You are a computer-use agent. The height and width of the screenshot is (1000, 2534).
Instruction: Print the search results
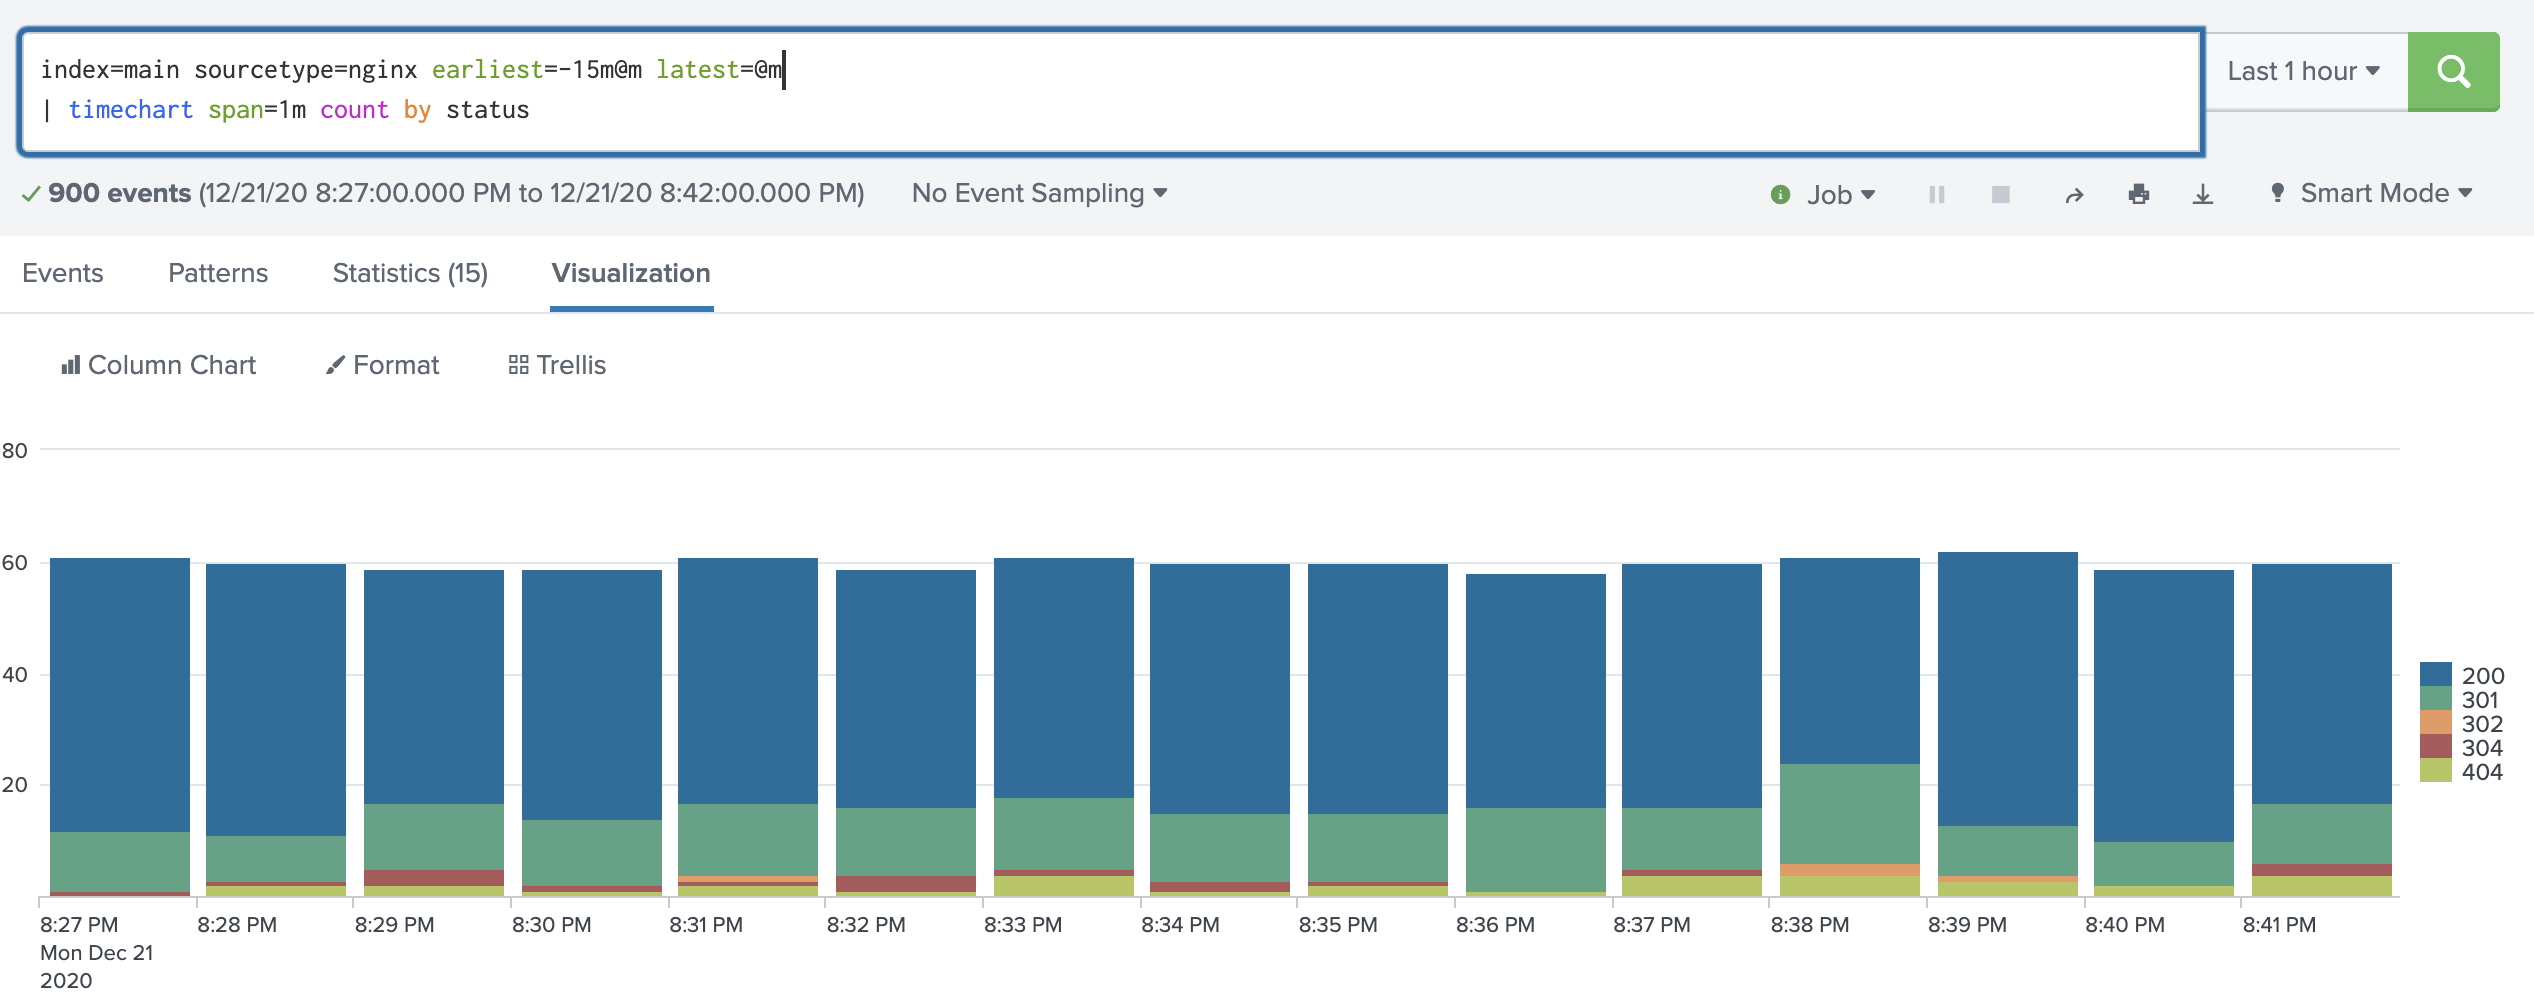tap(2139, 194)
